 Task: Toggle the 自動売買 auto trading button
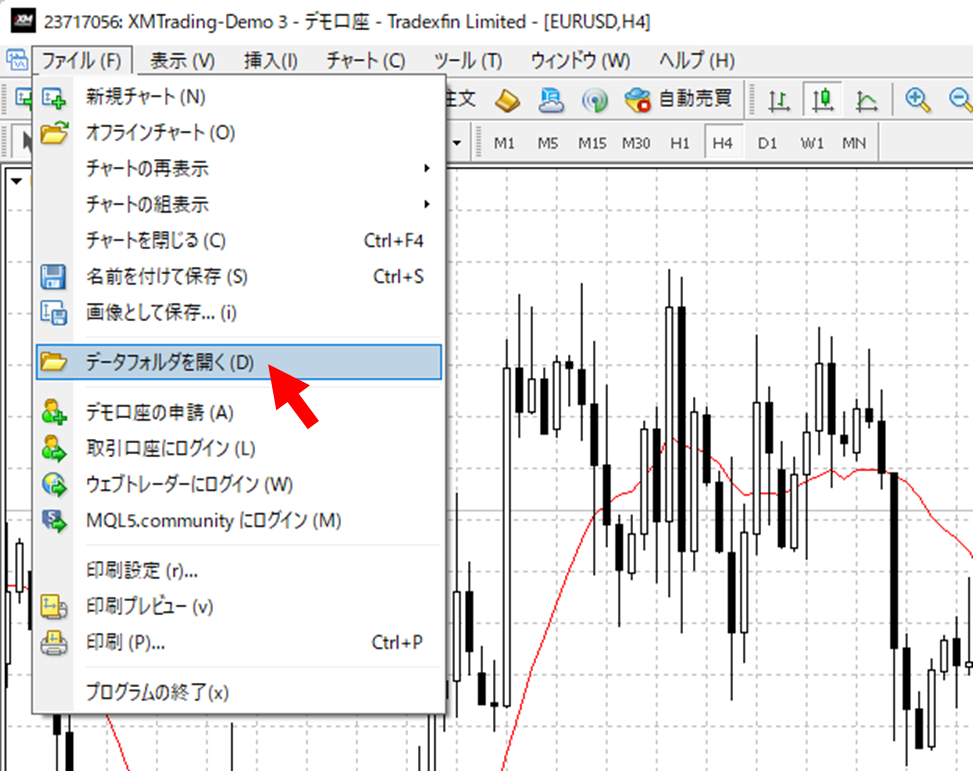pos(678,99)
